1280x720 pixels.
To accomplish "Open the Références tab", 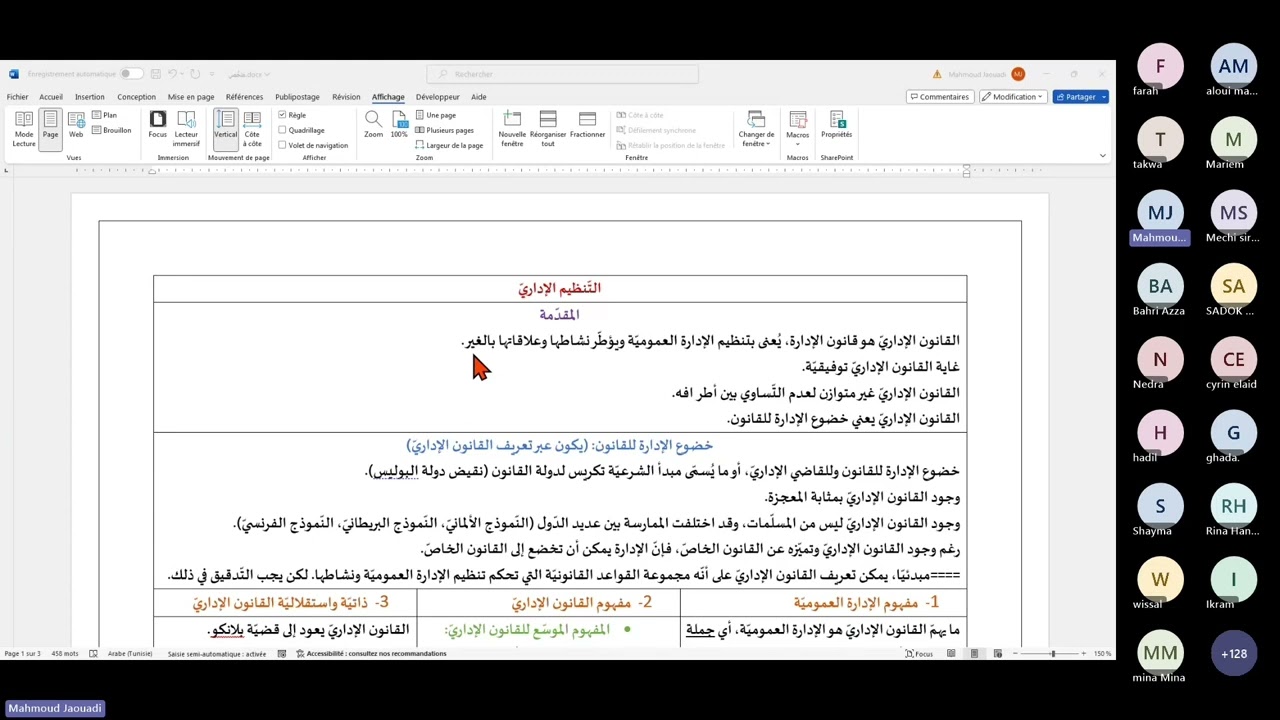I will (244, 97).
